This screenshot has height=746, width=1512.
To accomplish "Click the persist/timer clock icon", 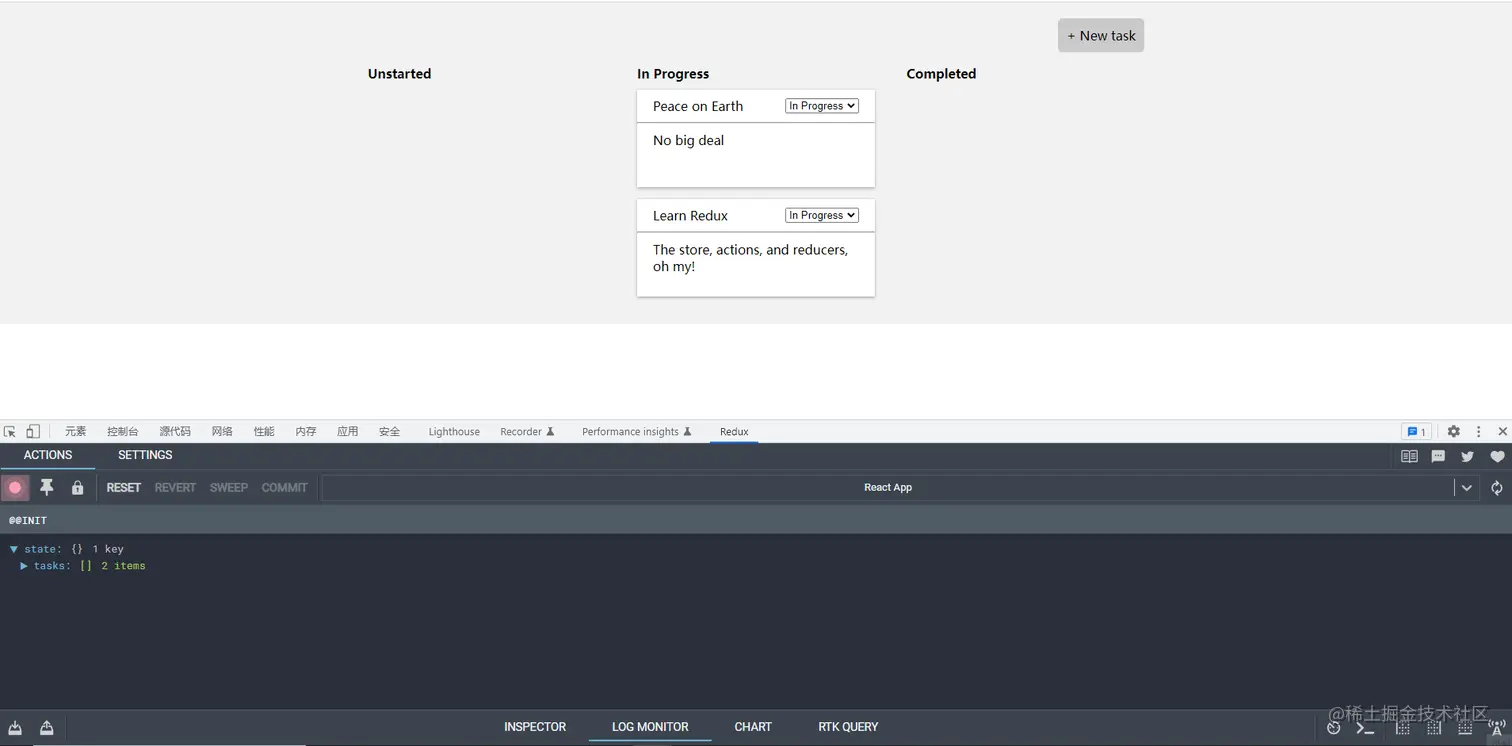I will pos(1333,728).
